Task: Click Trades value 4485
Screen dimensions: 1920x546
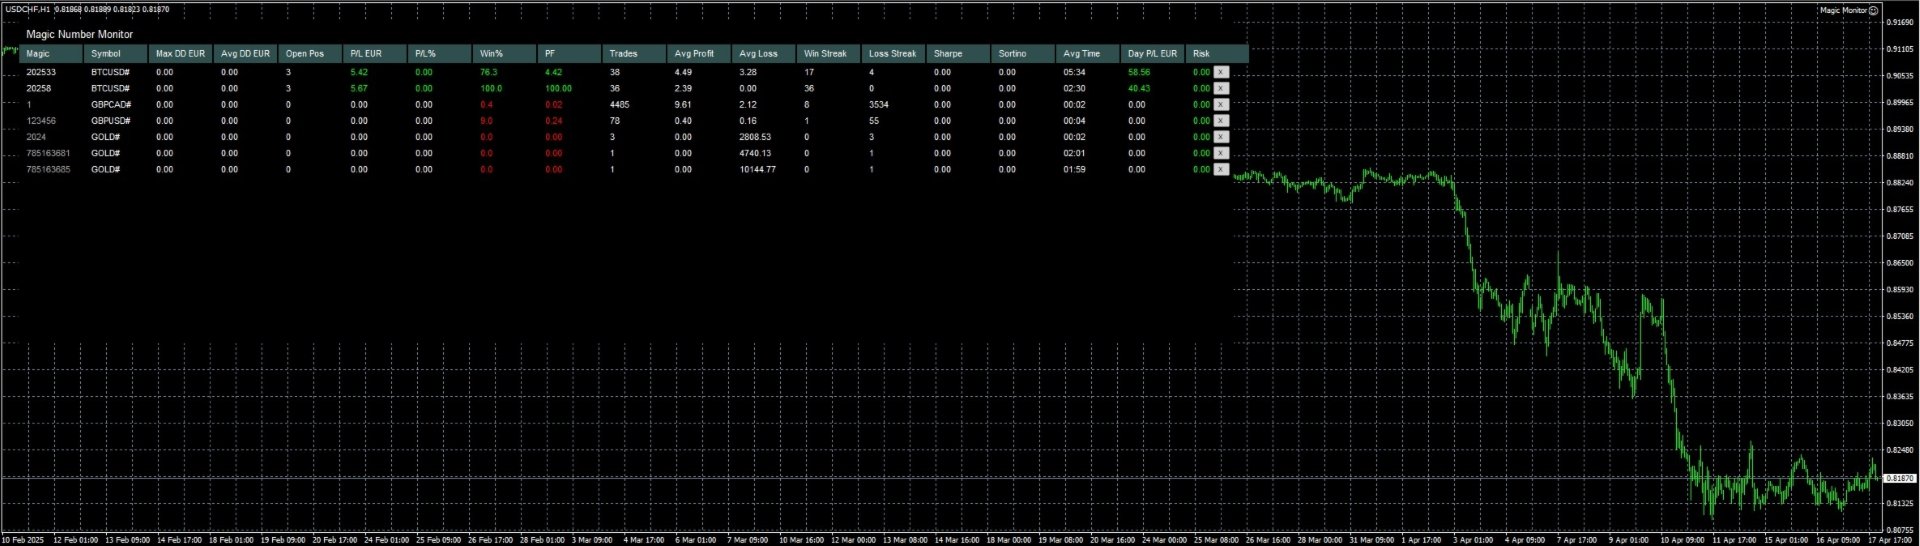Action: point(619,104)
